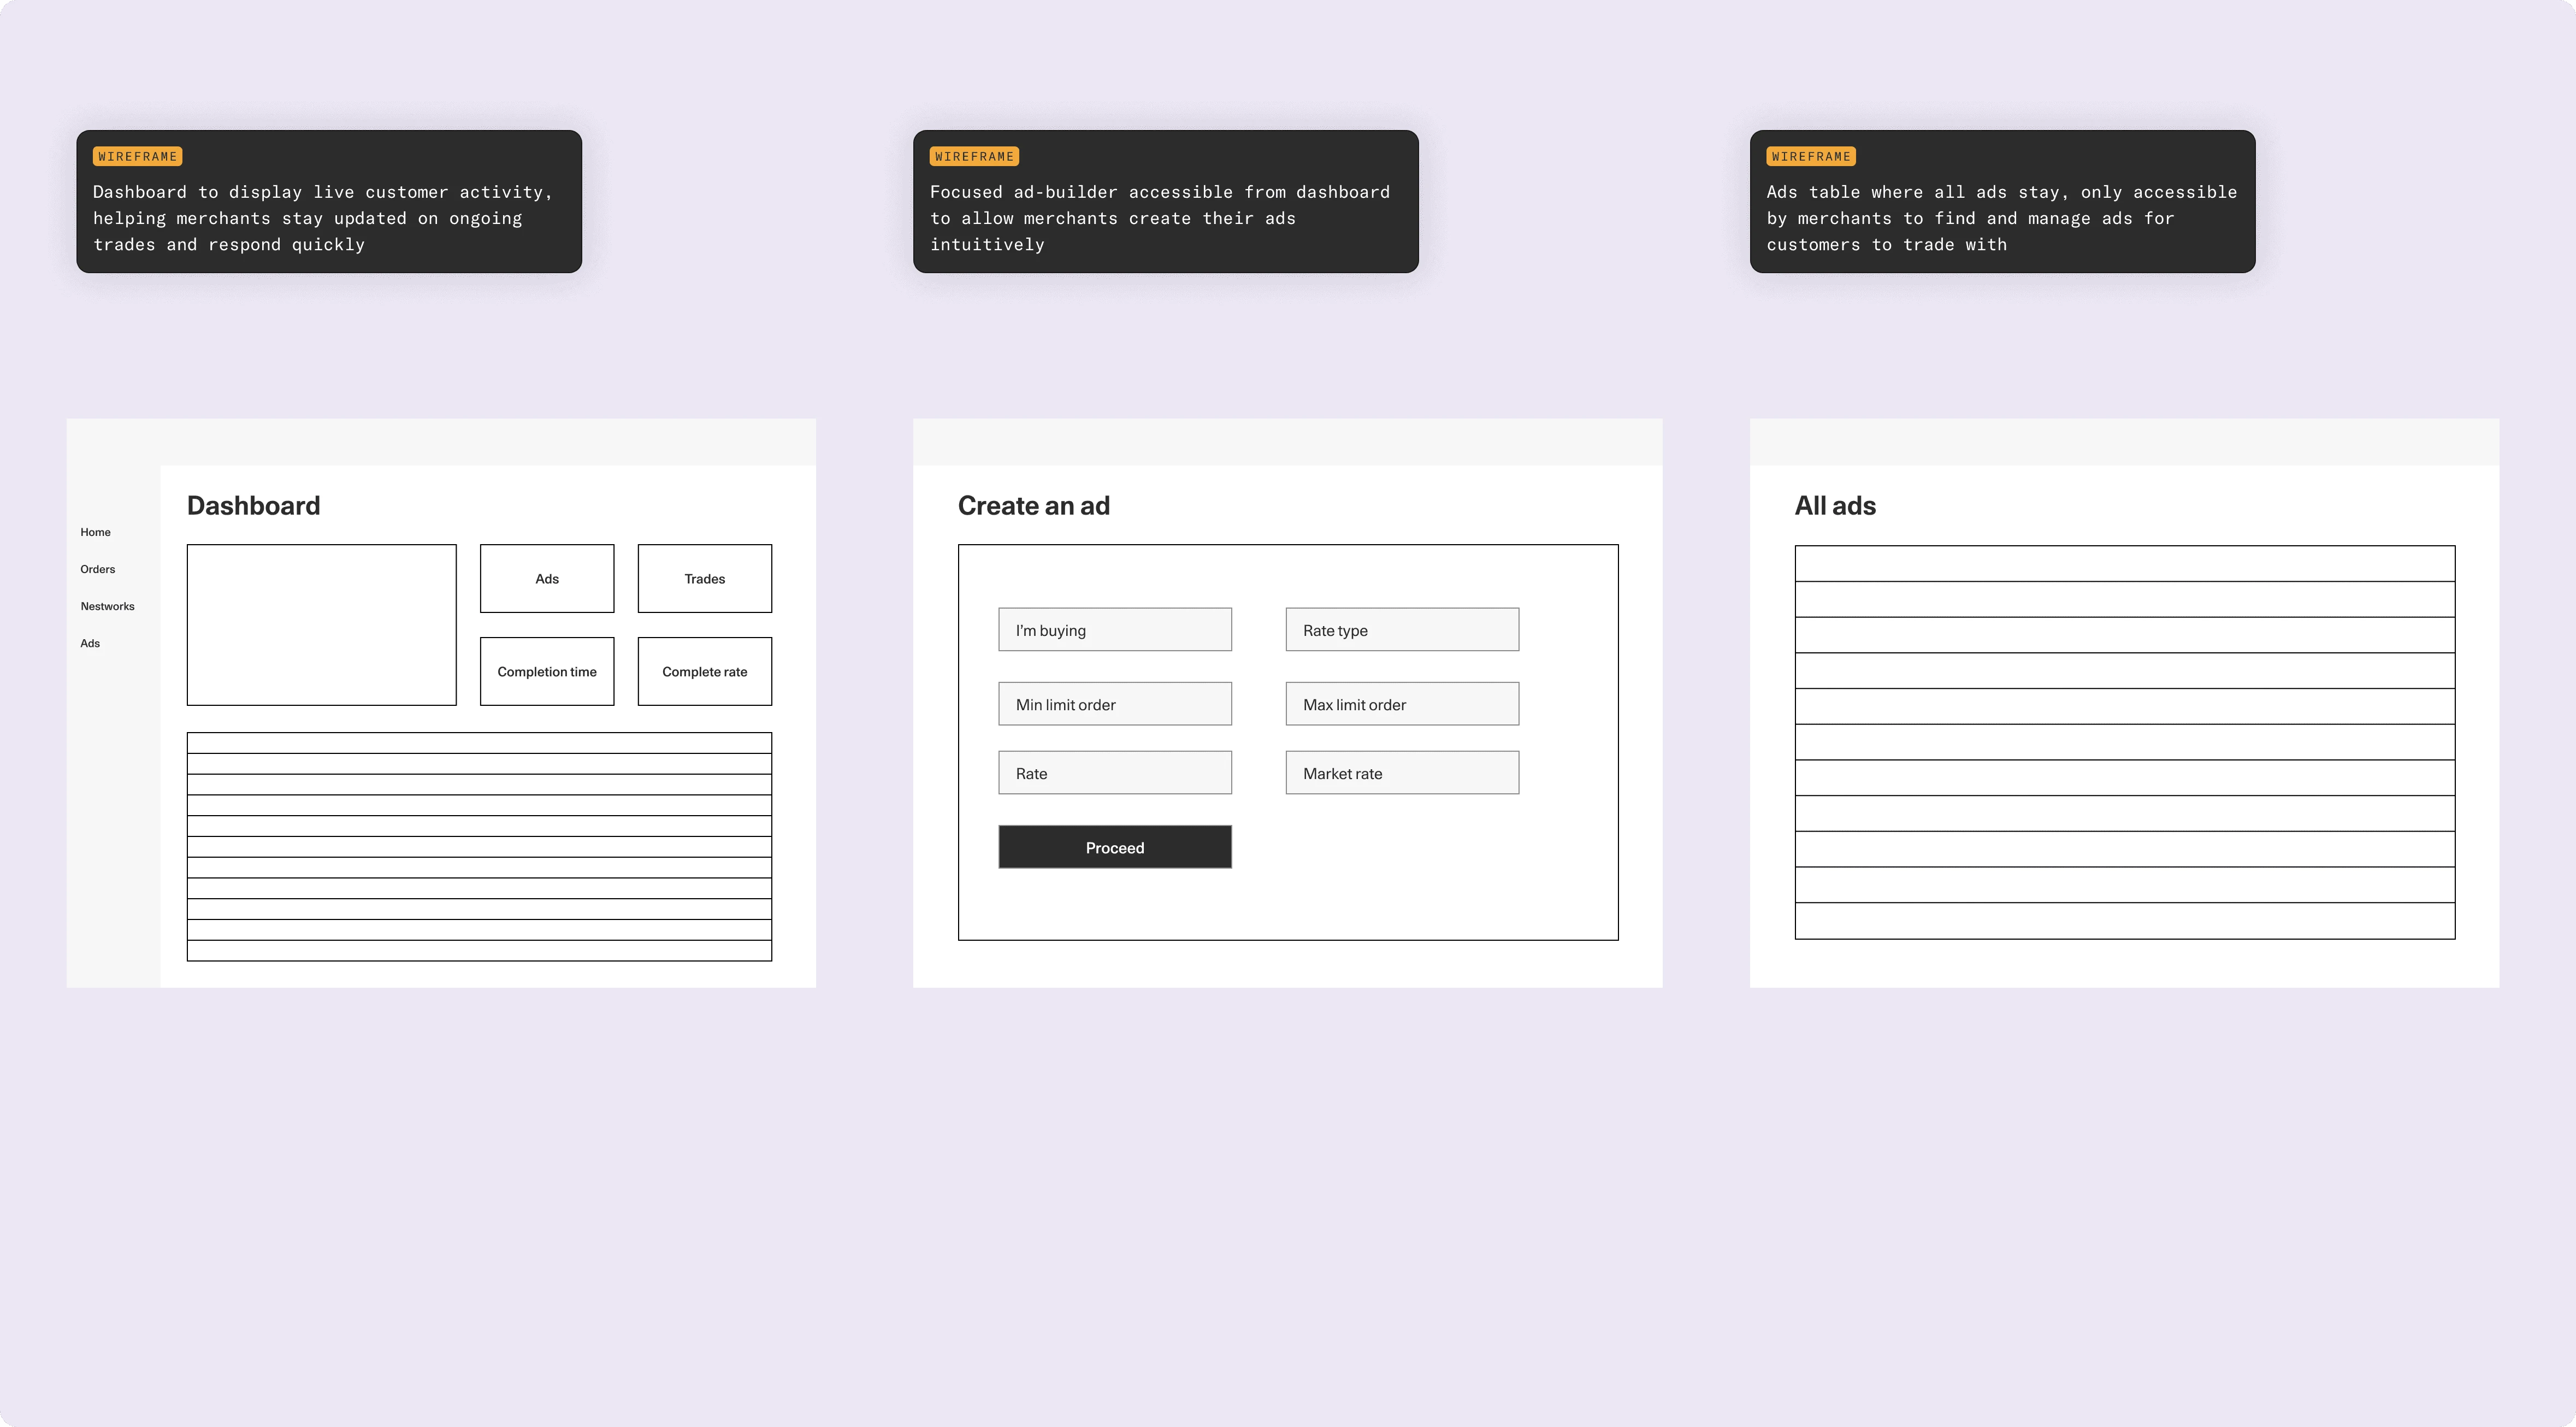Click the Proceed button
2576x1427 pixels.
pos(1115,847)
